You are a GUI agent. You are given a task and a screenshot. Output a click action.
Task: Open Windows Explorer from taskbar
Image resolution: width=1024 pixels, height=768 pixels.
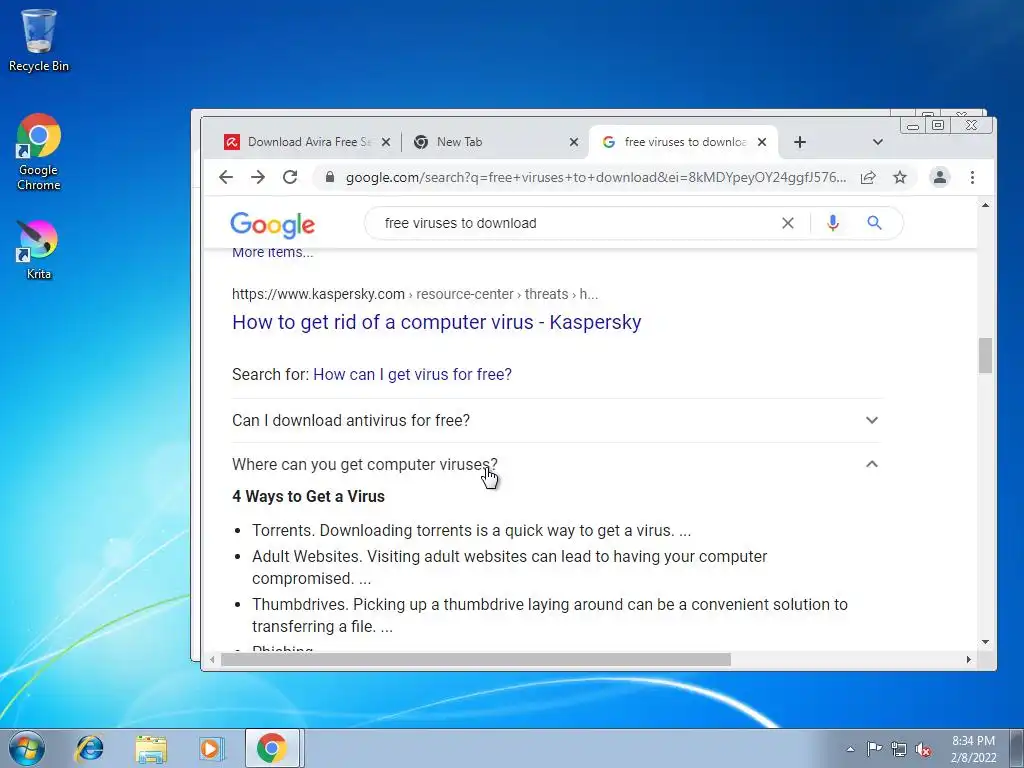[x=151, y=748]
